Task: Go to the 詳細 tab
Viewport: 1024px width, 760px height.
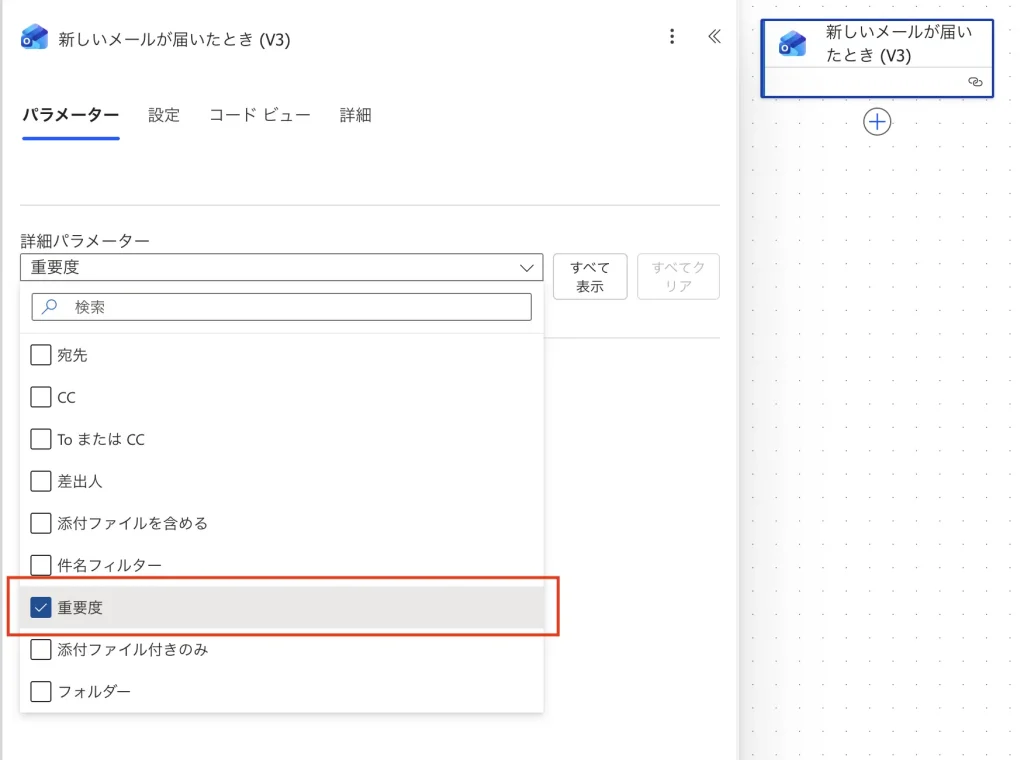Action: tap(355, 115)
